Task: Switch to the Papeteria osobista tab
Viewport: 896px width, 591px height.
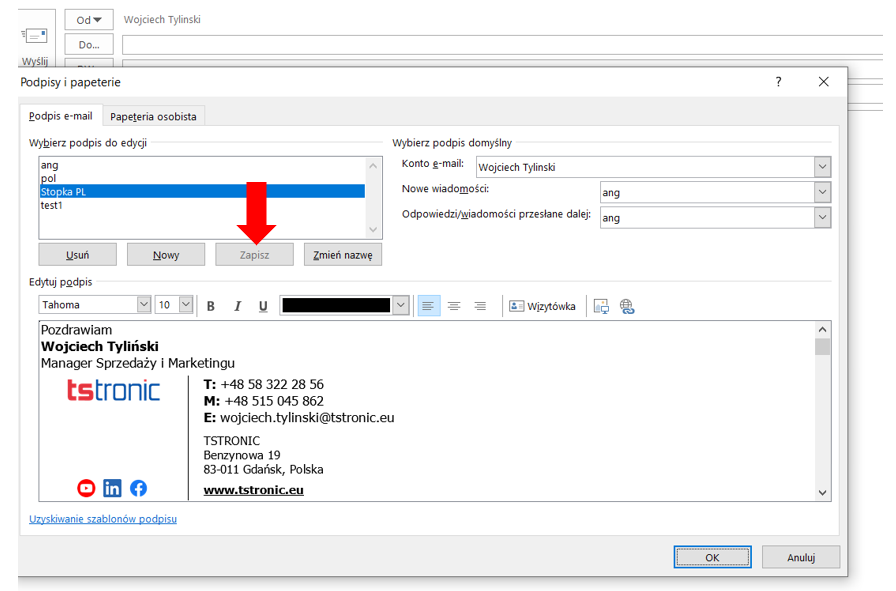Action: [154, 116]
